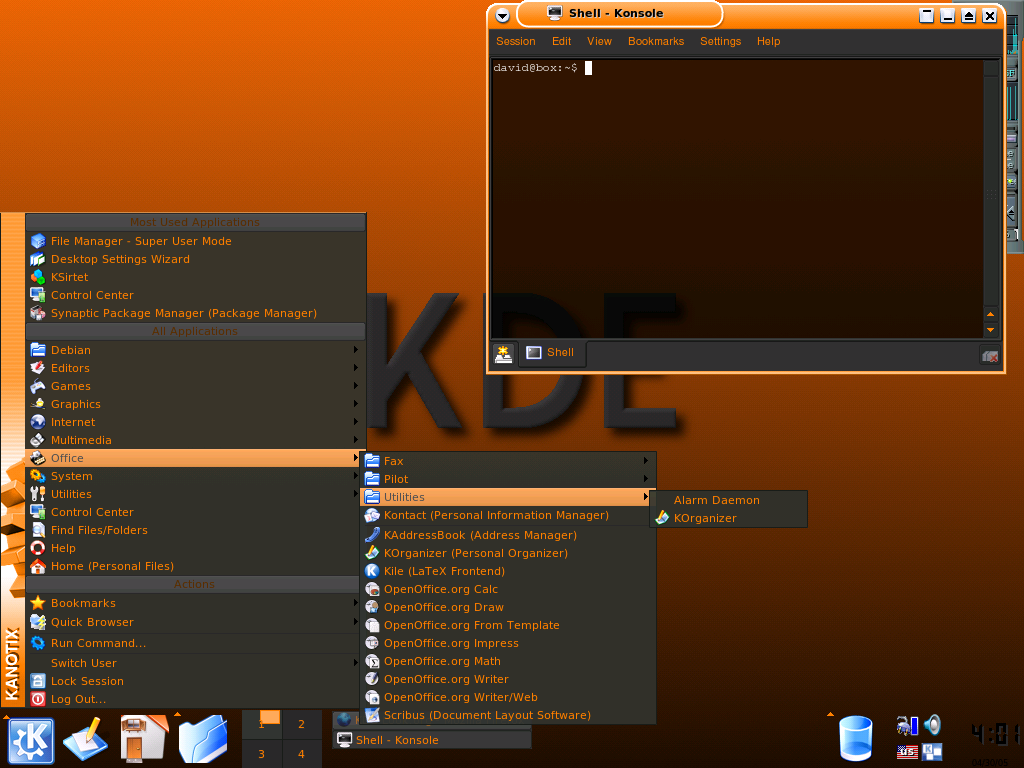Screen dimensions: 1024x768
Task: Open Kontact Personal Information Manager
Action: coord(507,515)
